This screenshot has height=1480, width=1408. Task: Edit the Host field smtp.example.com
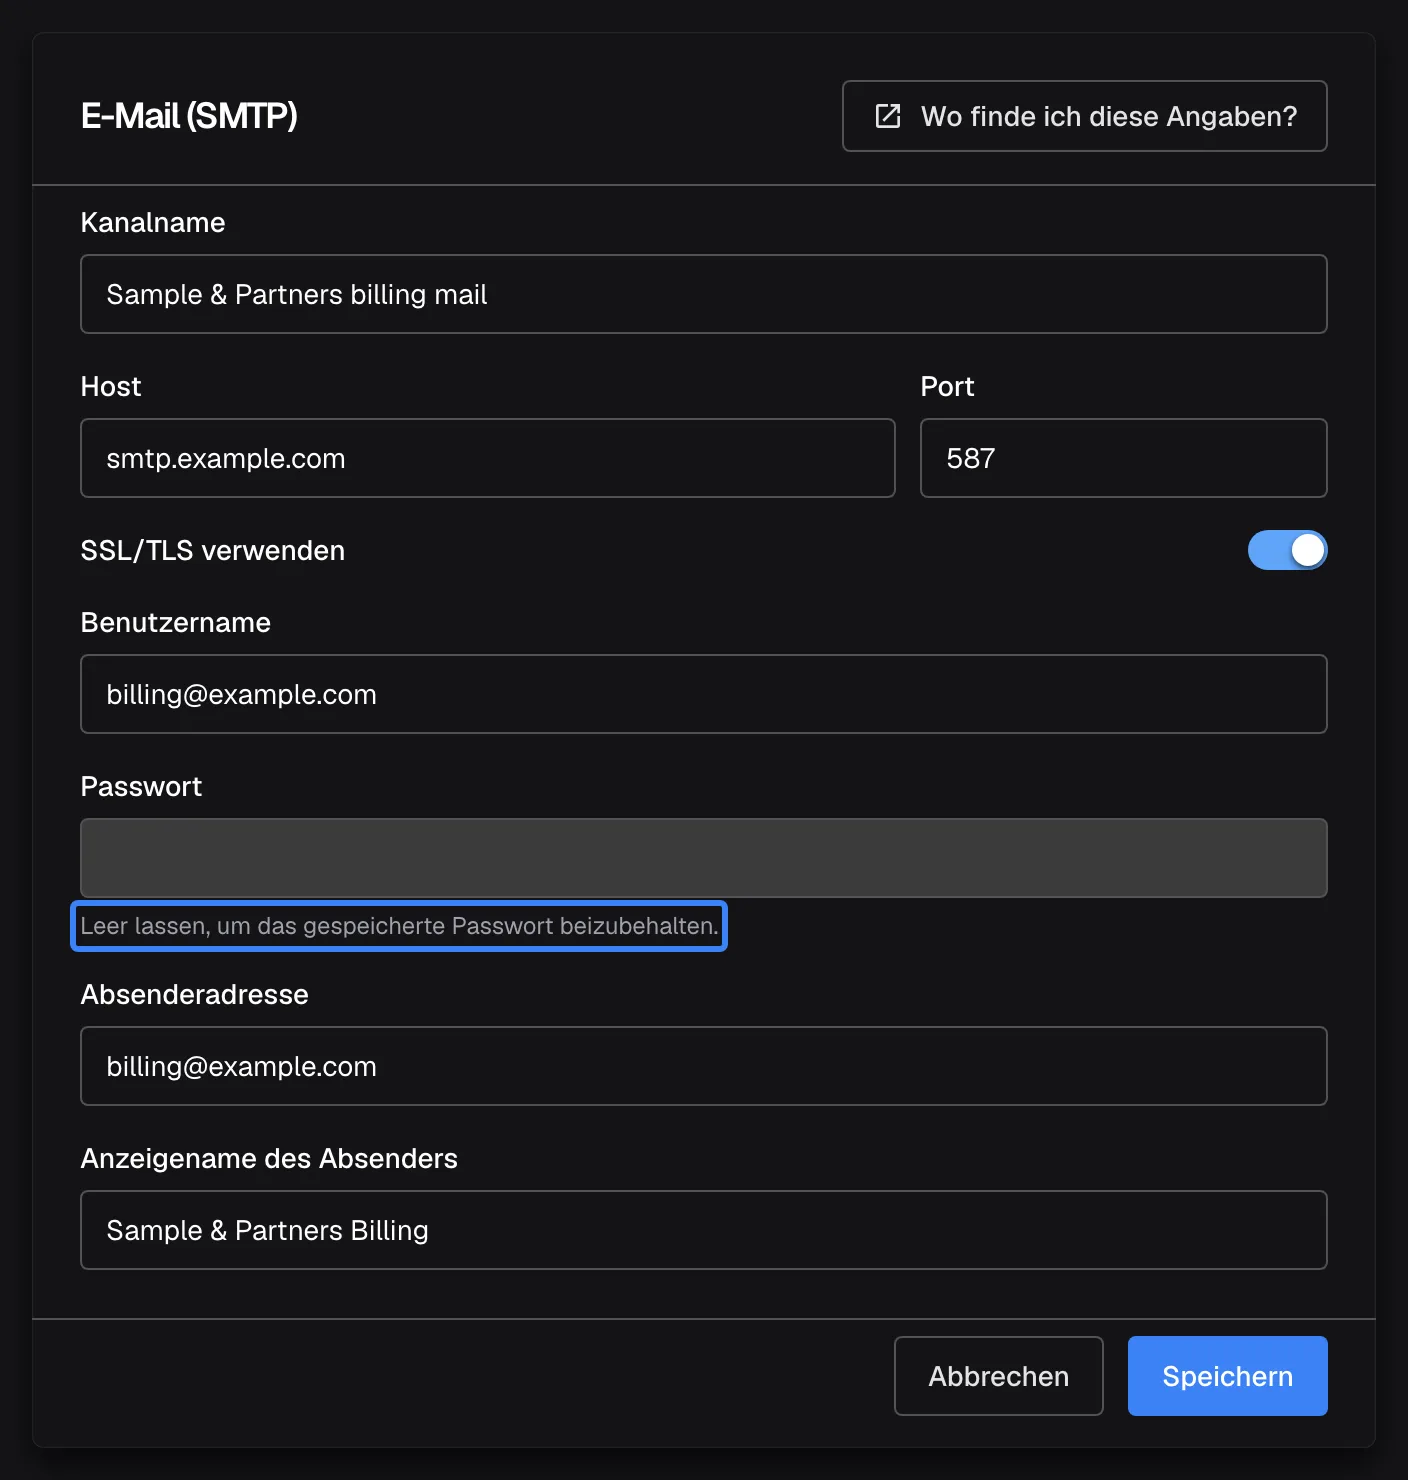(x=487, y=458)
